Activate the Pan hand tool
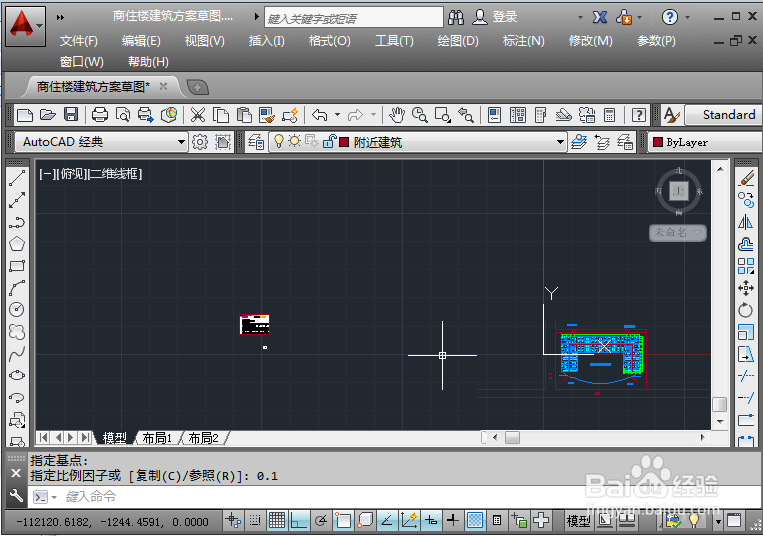This screenshot has height=536, width=763. 397,115
